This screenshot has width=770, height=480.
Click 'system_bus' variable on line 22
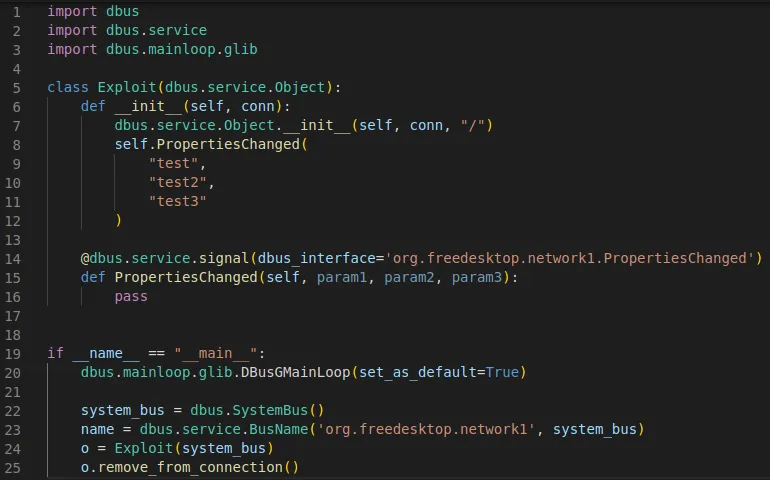(123, 410)
